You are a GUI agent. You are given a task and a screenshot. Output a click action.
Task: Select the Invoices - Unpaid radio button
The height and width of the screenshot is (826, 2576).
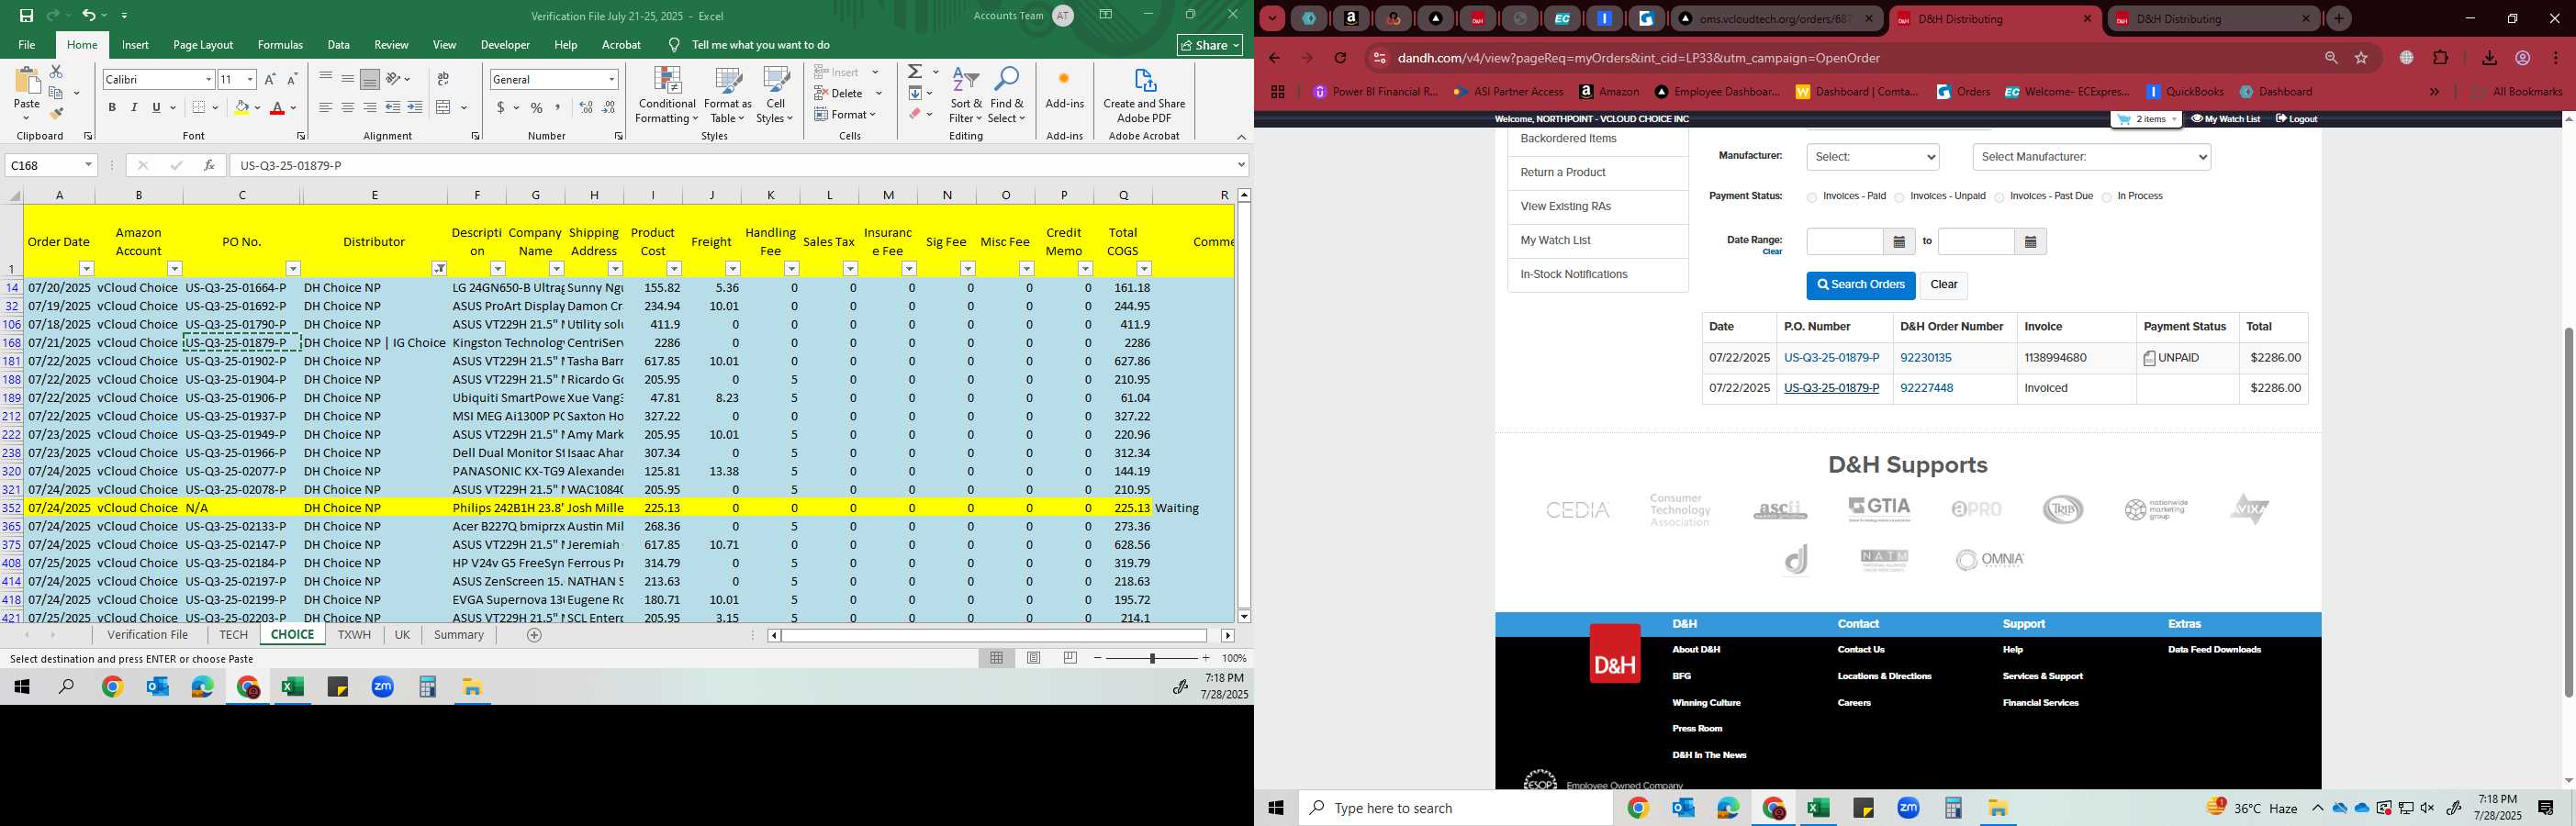(1899, 198)
